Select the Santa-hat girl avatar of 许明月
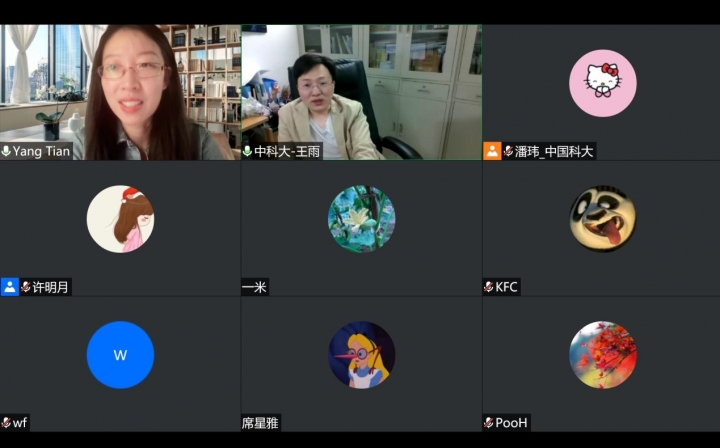The height and width of the screenshot is (448, 720). point(120,219)
